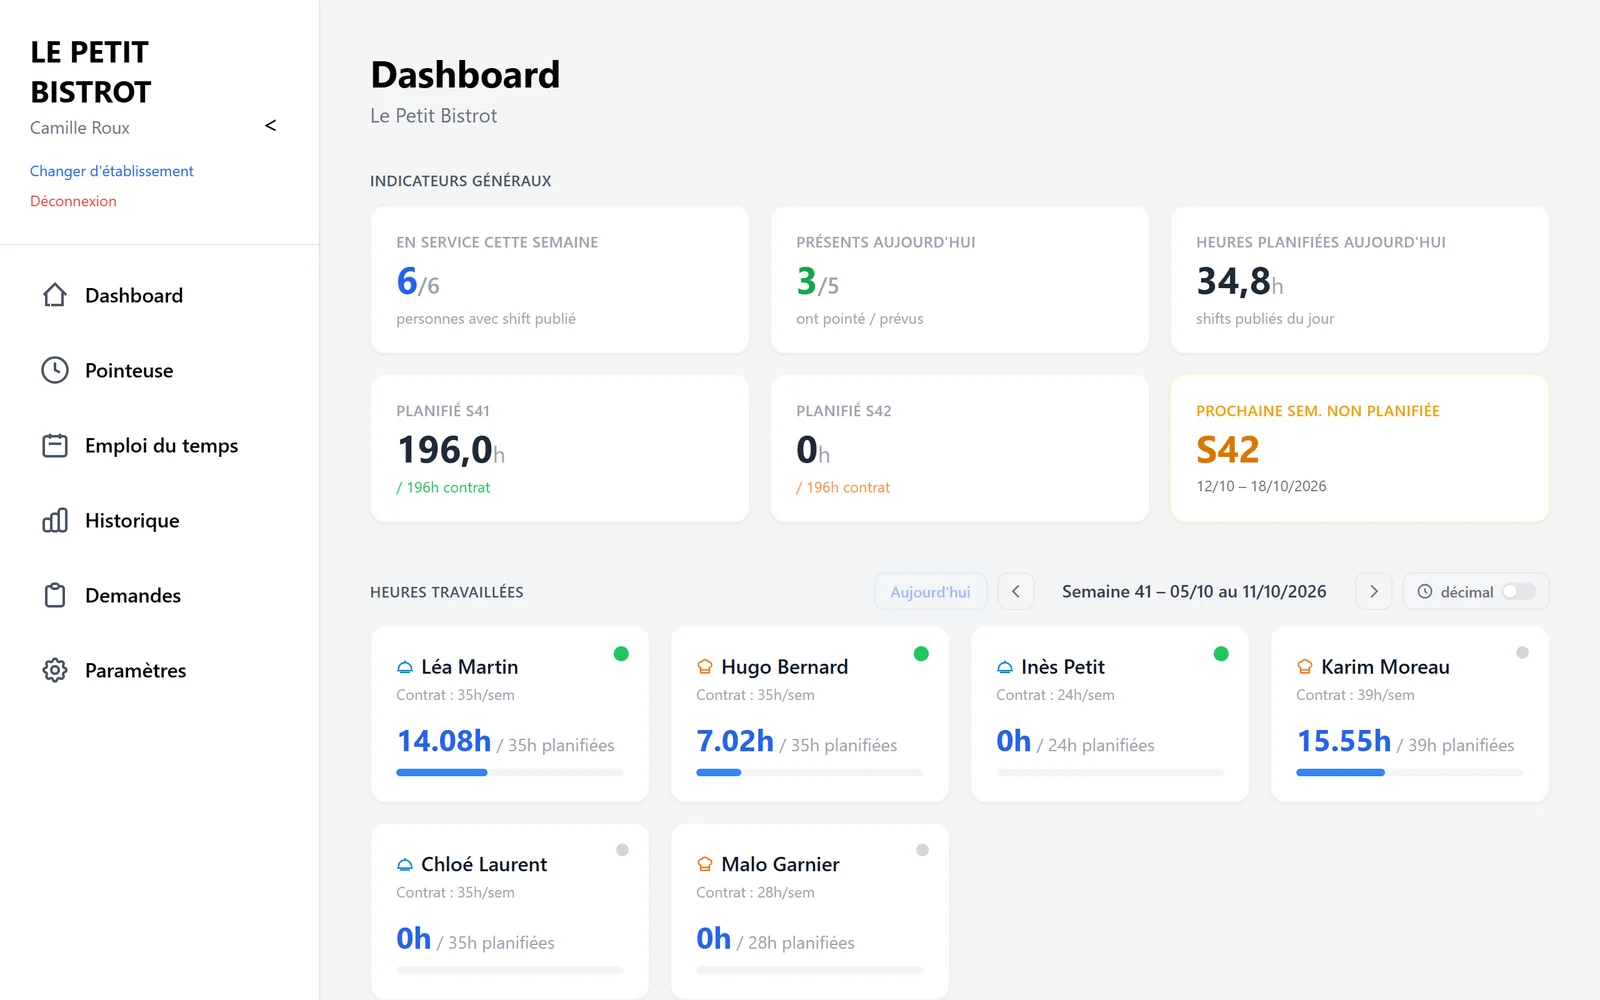Click the chef hat icon beside Hugo Bernard

point(705,667)
